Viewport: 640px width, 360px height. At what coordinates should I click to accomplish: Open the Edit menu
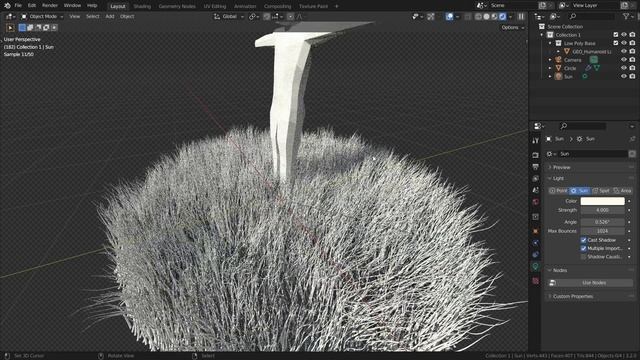(x=32, y=6)
